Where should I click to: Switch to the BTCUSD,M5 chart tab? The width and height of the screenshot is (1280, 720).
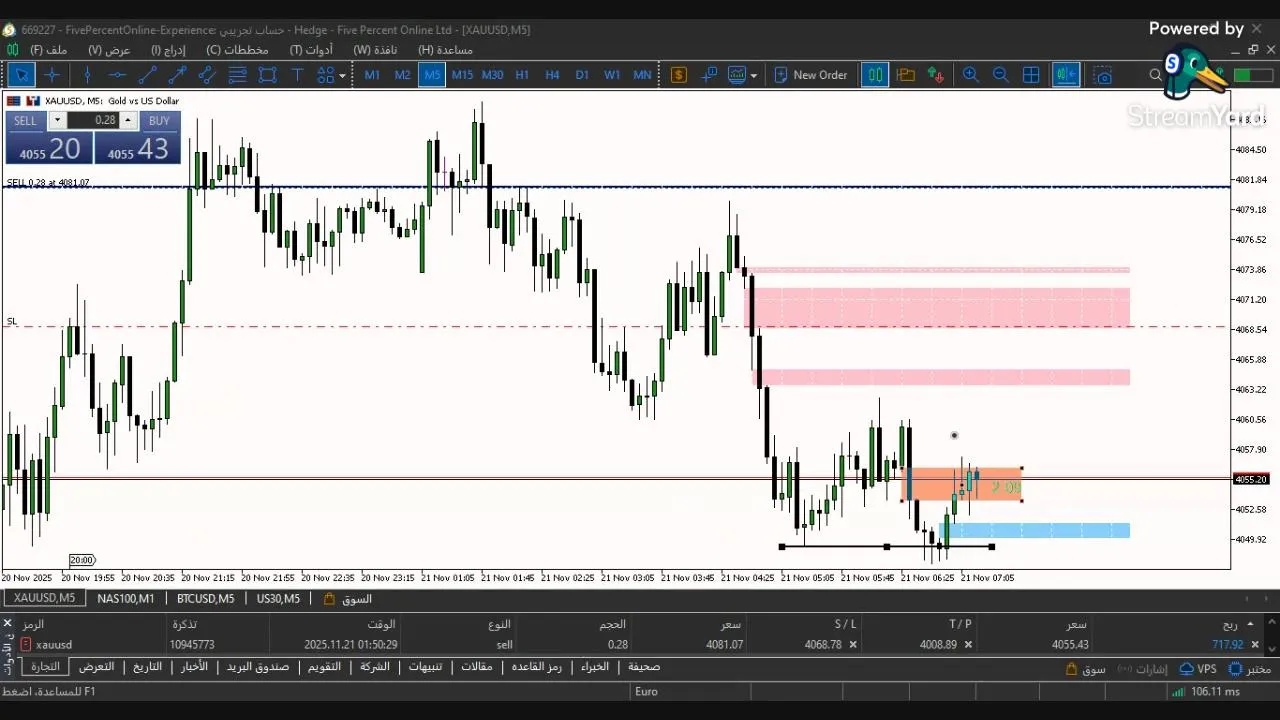(x=206, y=599)
